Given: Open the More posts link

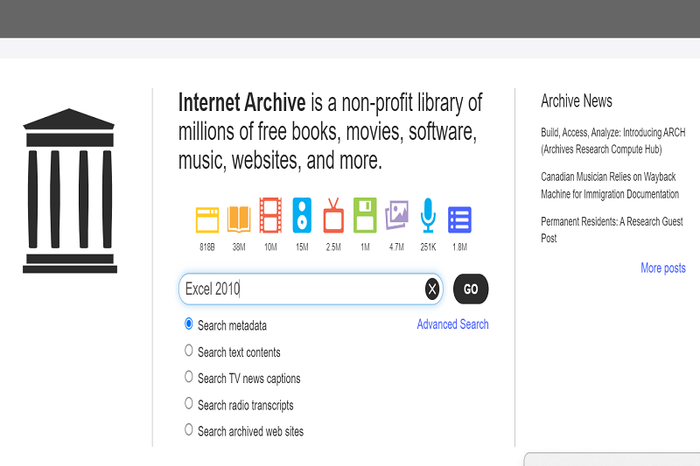Looking at the screenshot, I should (x=663, y=268).
